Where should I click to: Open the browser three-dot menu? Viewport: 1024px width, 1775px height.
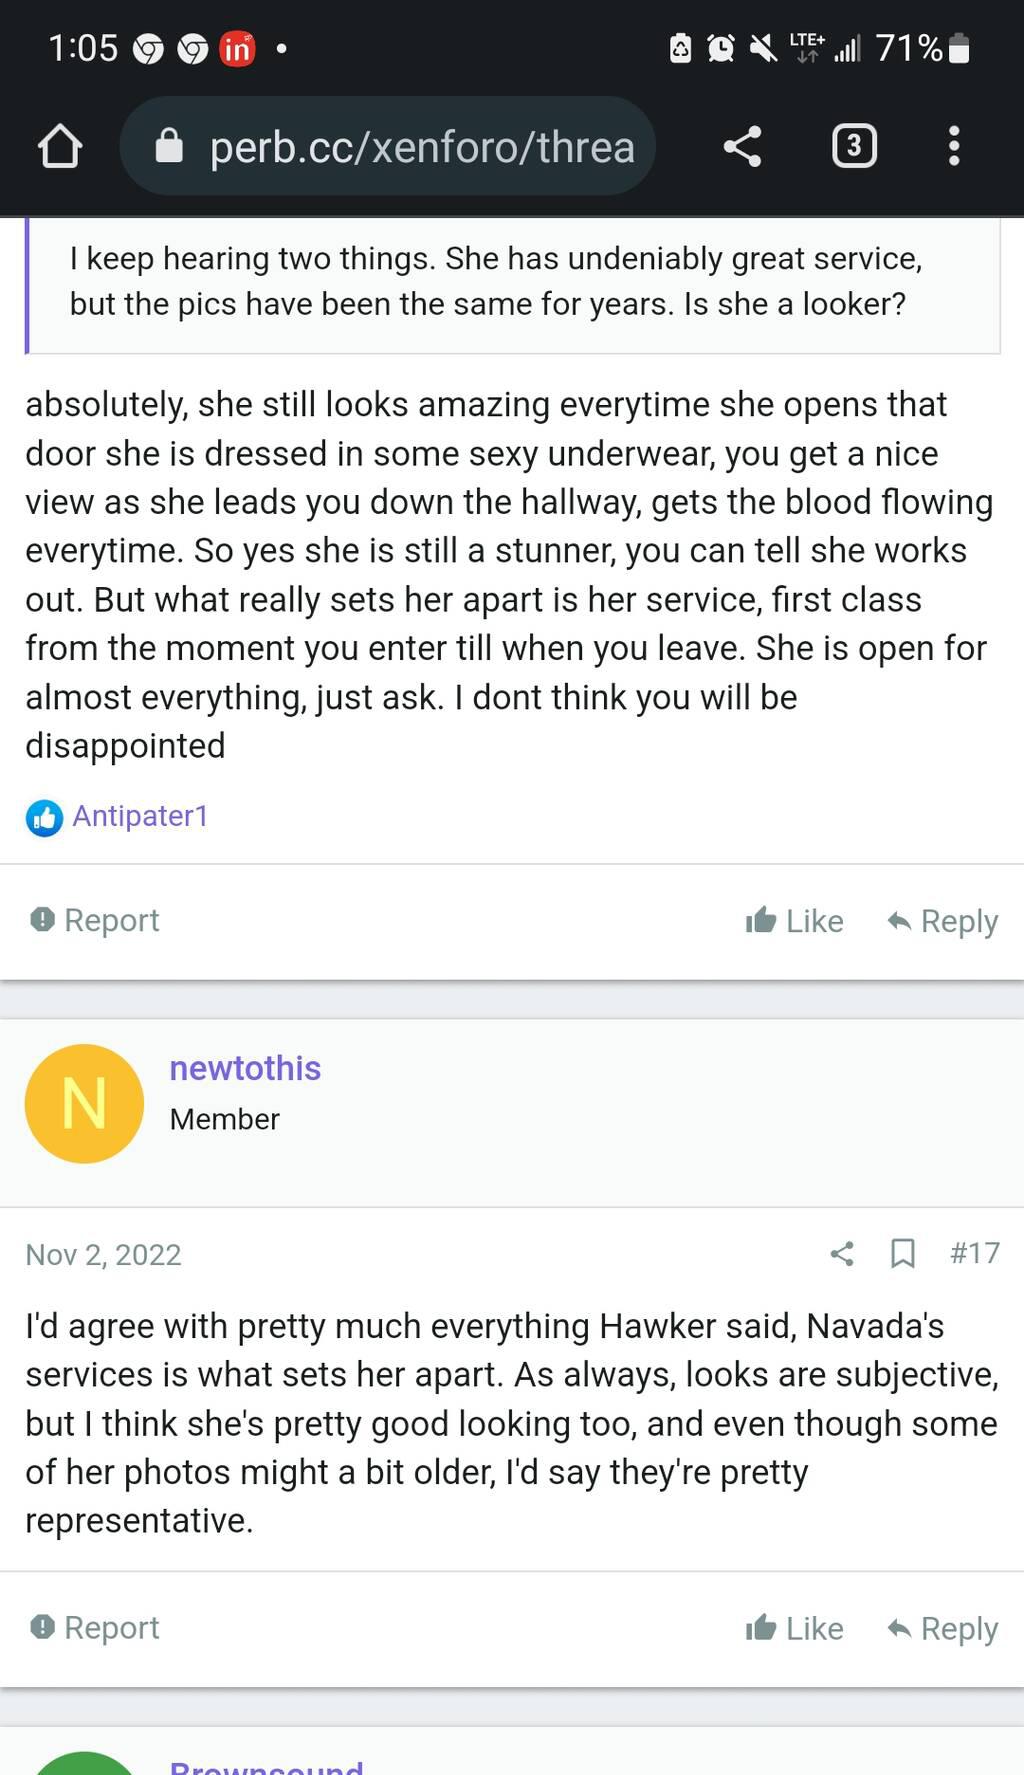click(954, 147)
